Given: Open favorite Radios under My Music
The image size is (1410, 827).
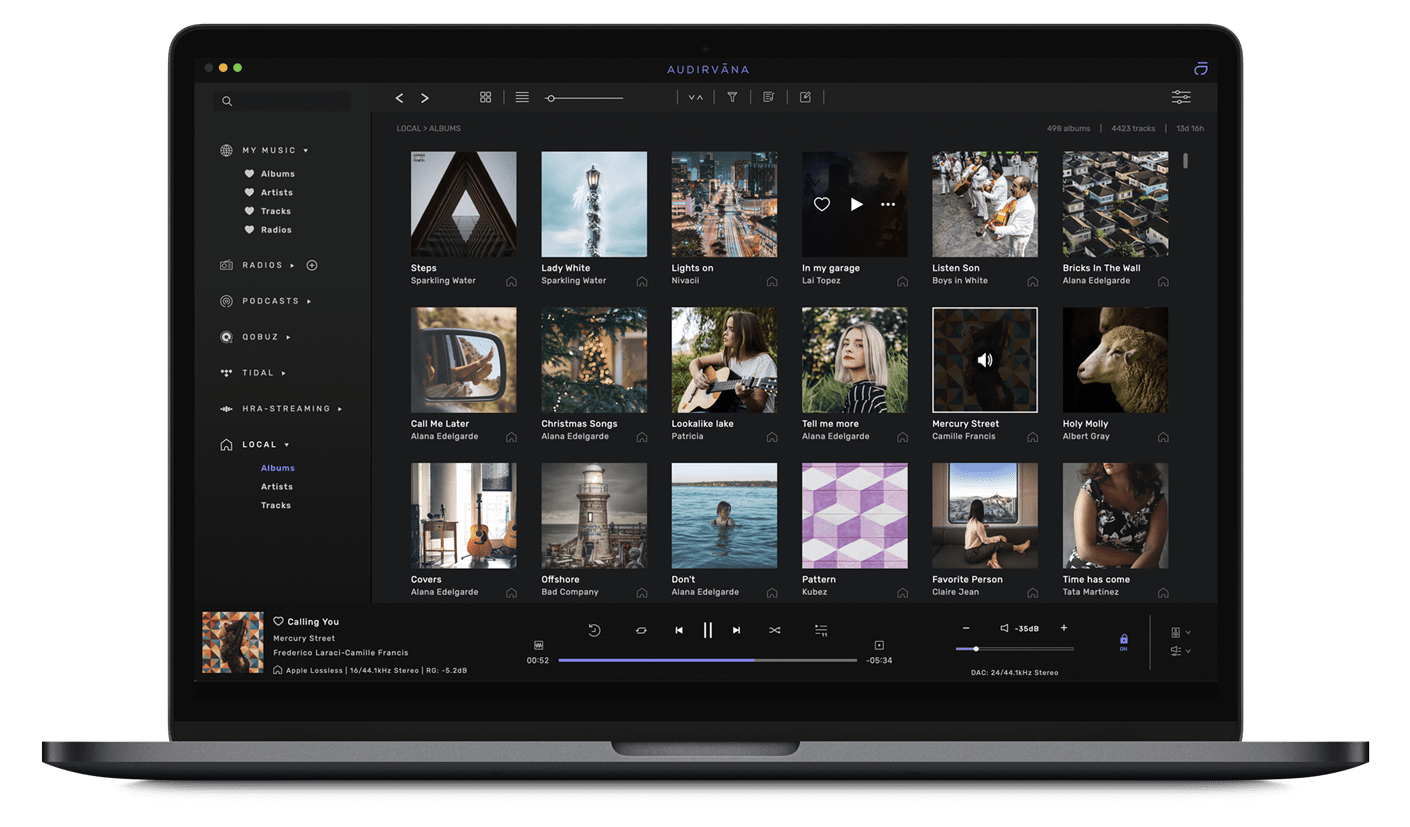Looking at the screenshot, I should click(276, 230).
